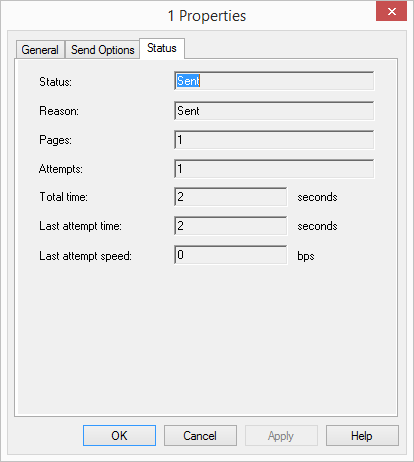Click the Status field showing Sent
Viewport: 414px width, 462px height.
[274, 81]
